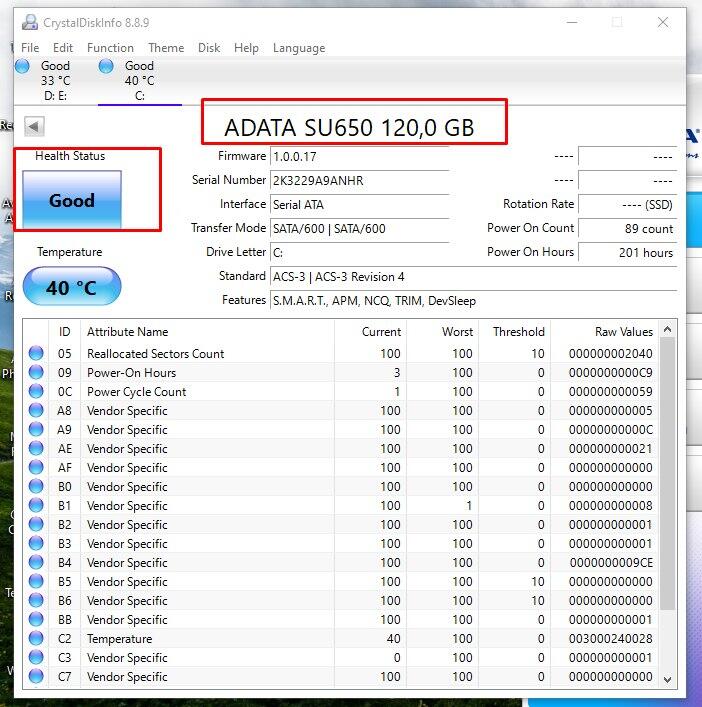
Task: Click status orb of attribute B4 row
Action: click(36, 562)
